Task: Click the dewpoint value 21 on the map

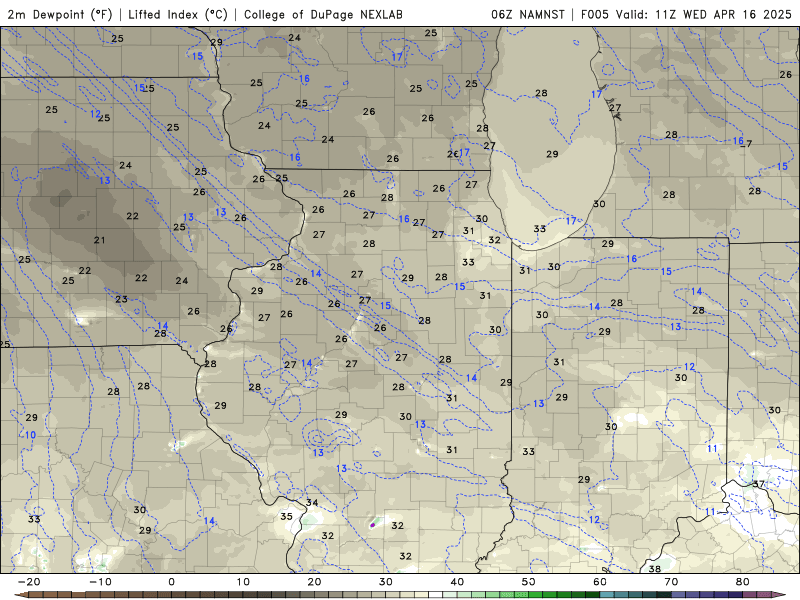Action: pyautogui.click(x=99, y=240)
